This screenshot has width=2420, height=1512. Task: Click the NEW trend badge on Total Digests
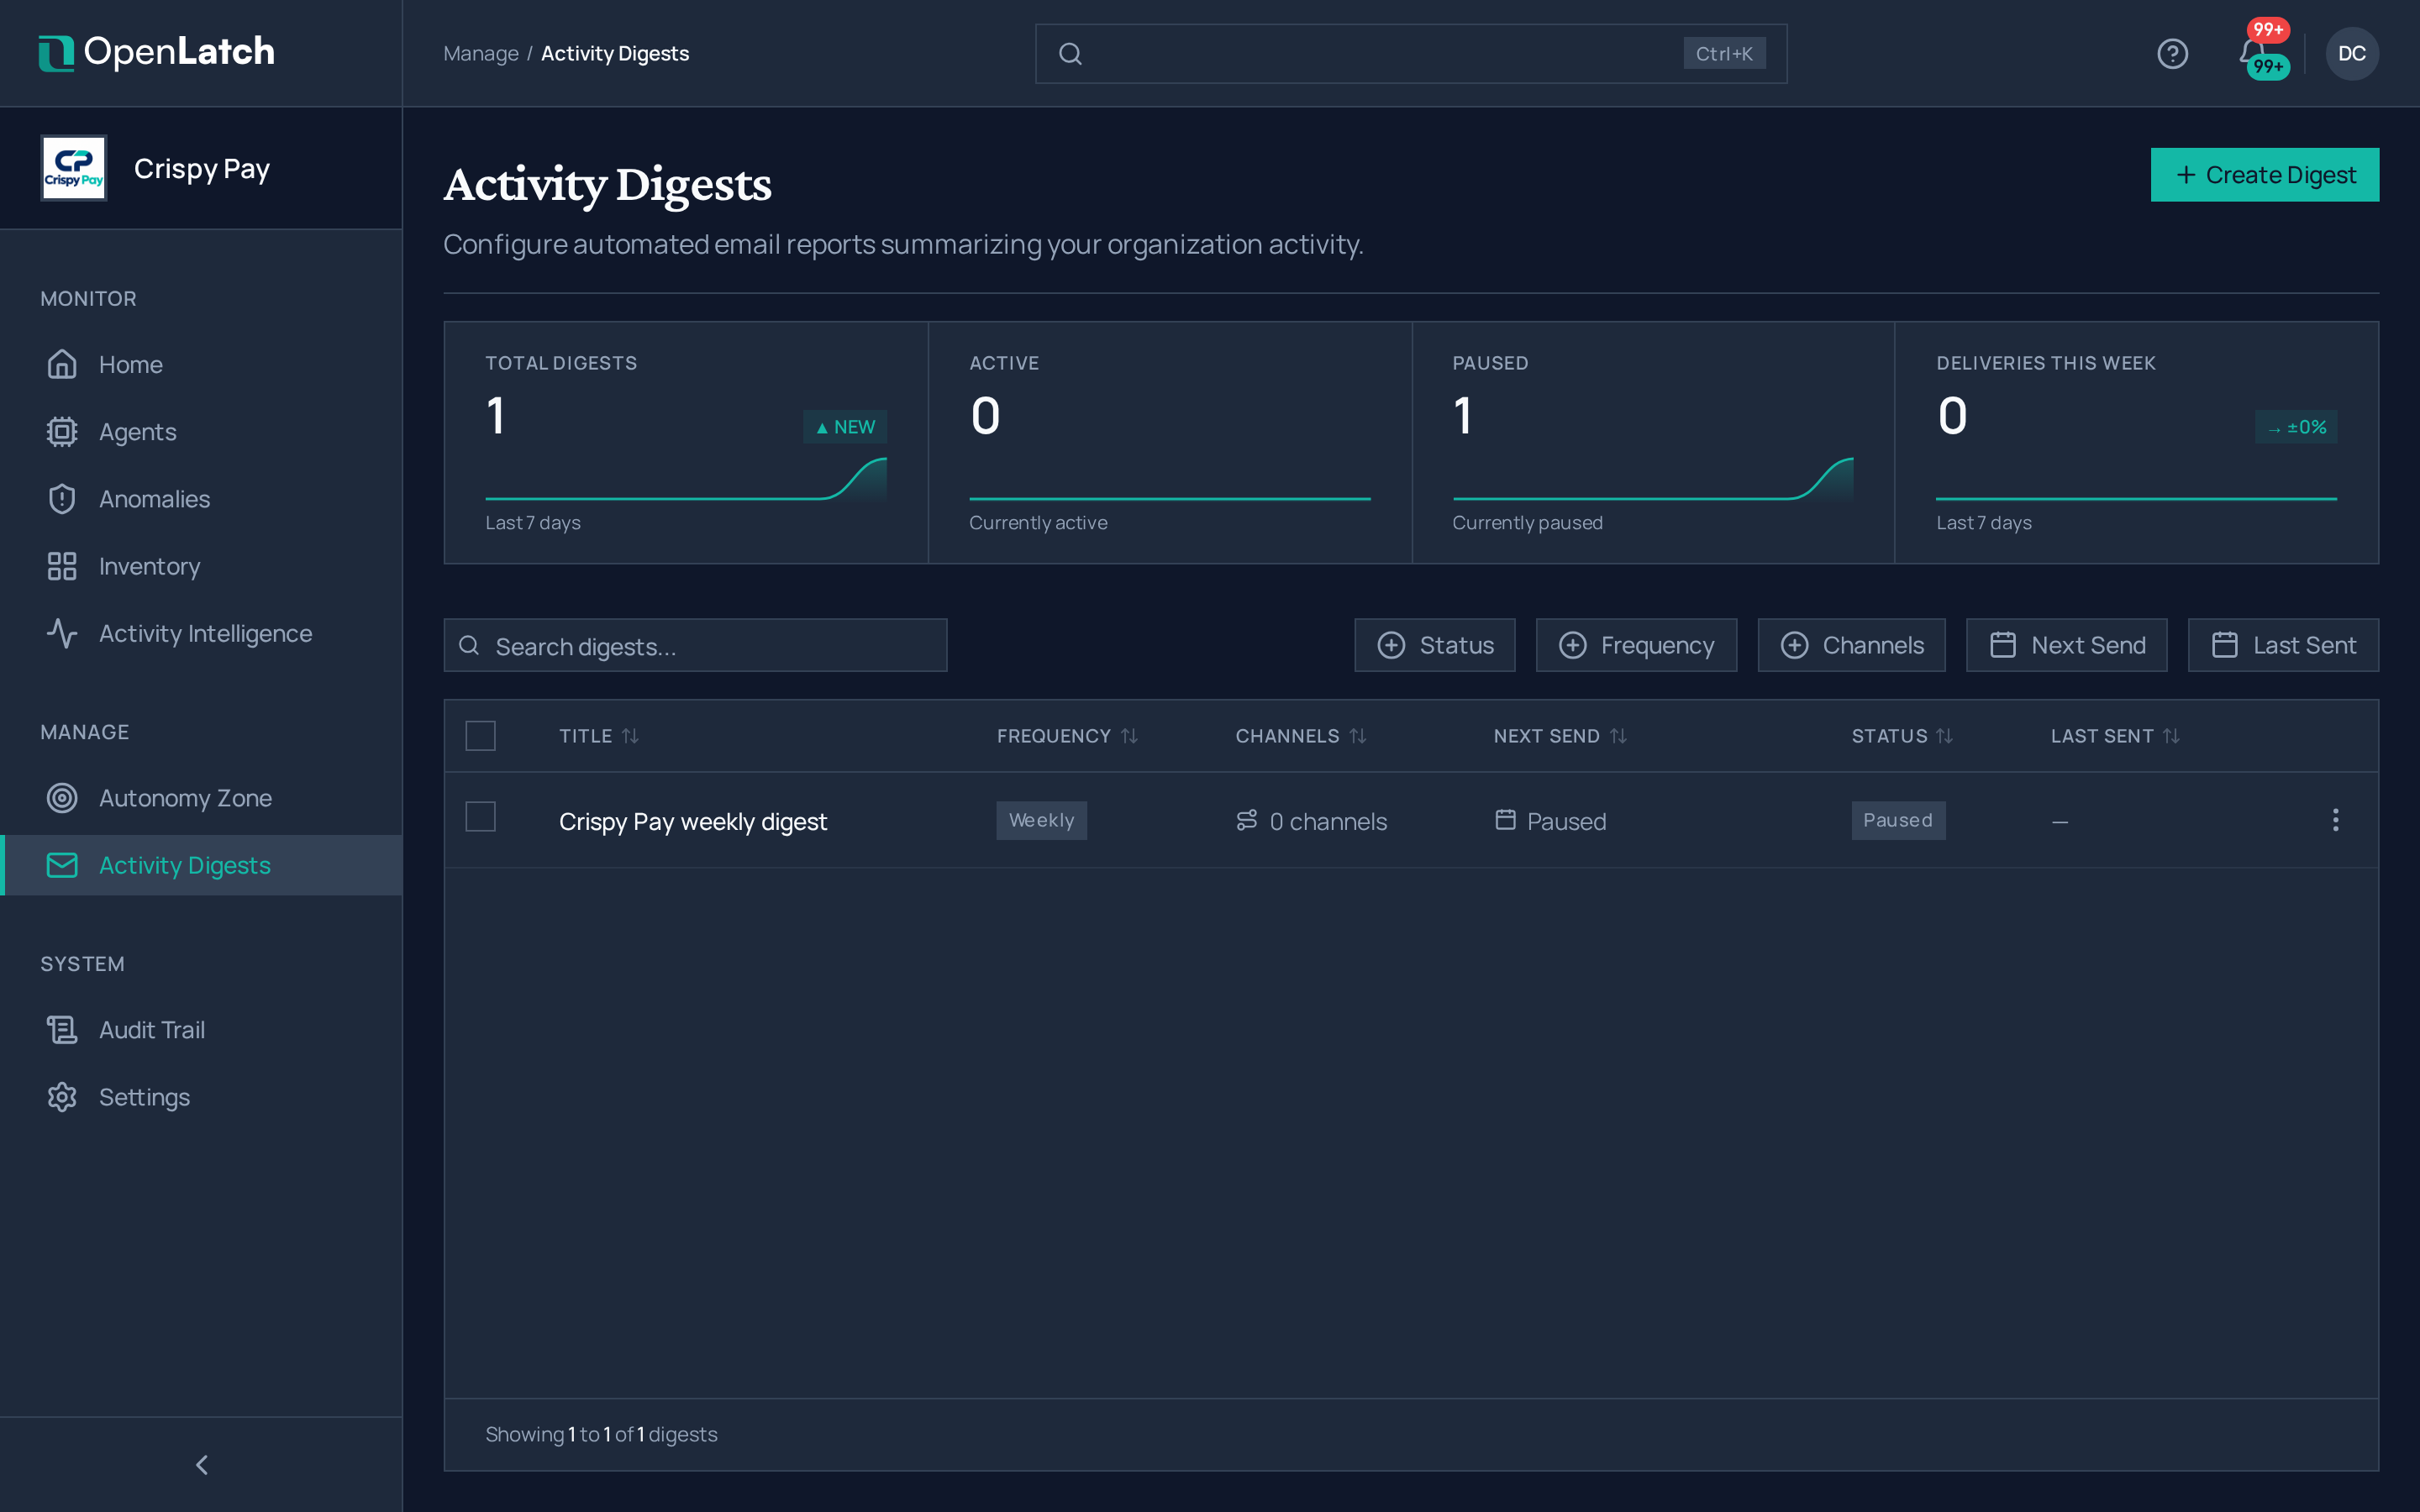(x=845, y=427)
